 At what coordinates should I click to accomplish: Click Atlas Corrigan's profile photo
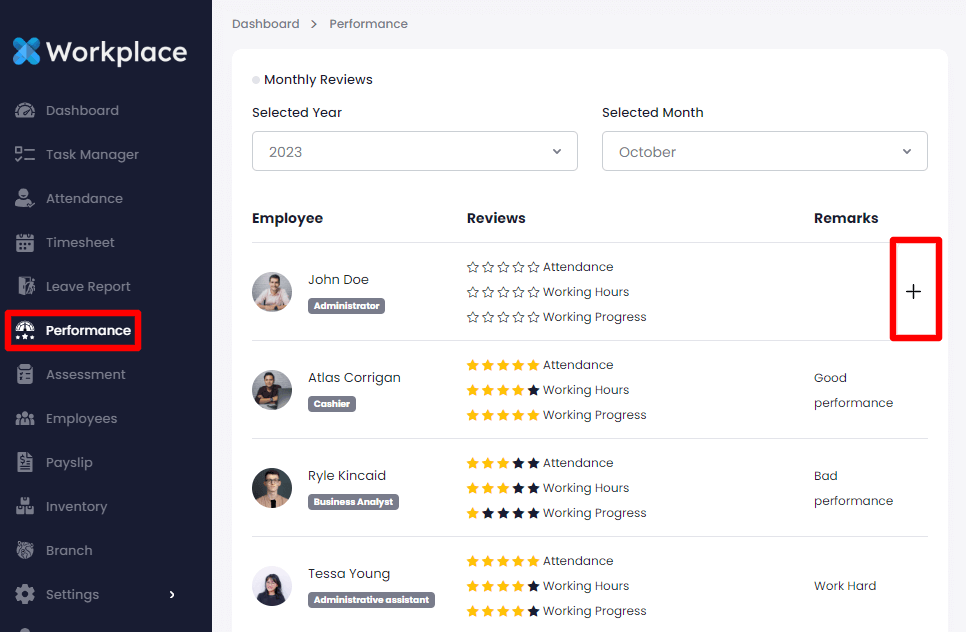[272, 390]
